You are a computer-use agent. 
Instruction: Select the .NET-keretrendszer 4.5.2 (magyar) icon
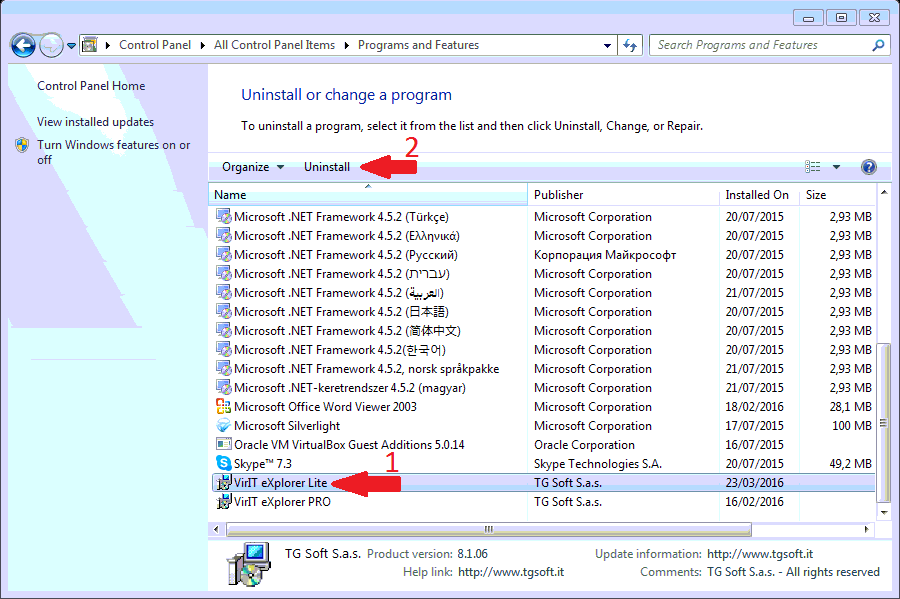(223, 387)
